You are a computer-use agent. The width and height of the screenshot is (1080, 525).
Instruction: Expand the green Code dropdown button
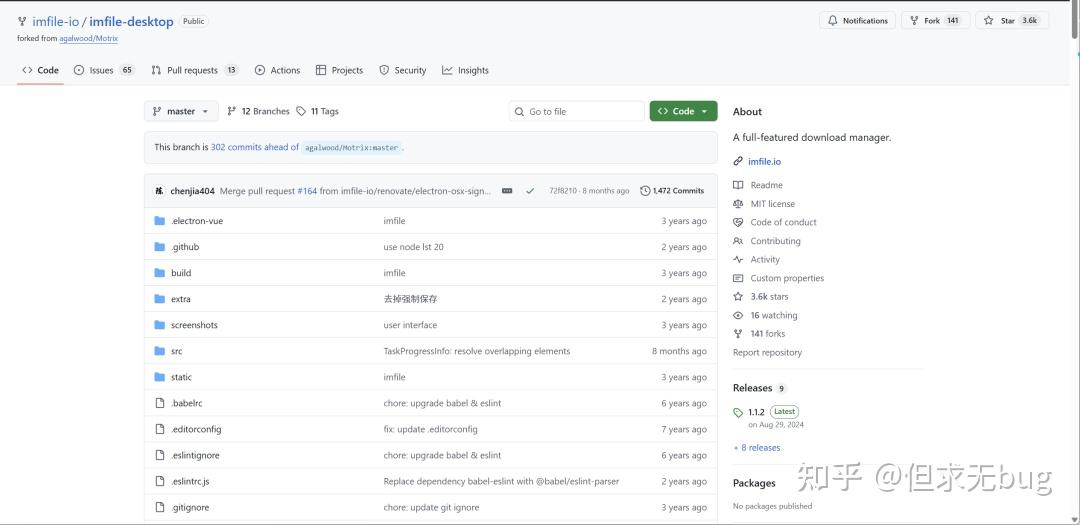coord(683,111)
